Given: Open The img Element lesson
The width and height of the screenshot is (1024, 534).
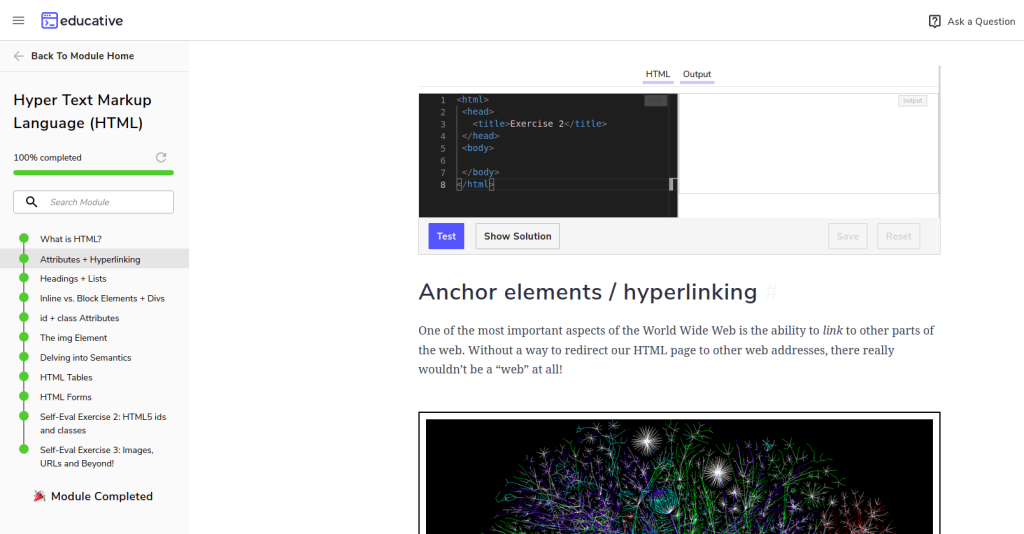Looking at the screenshot, I should coord(73,338).
